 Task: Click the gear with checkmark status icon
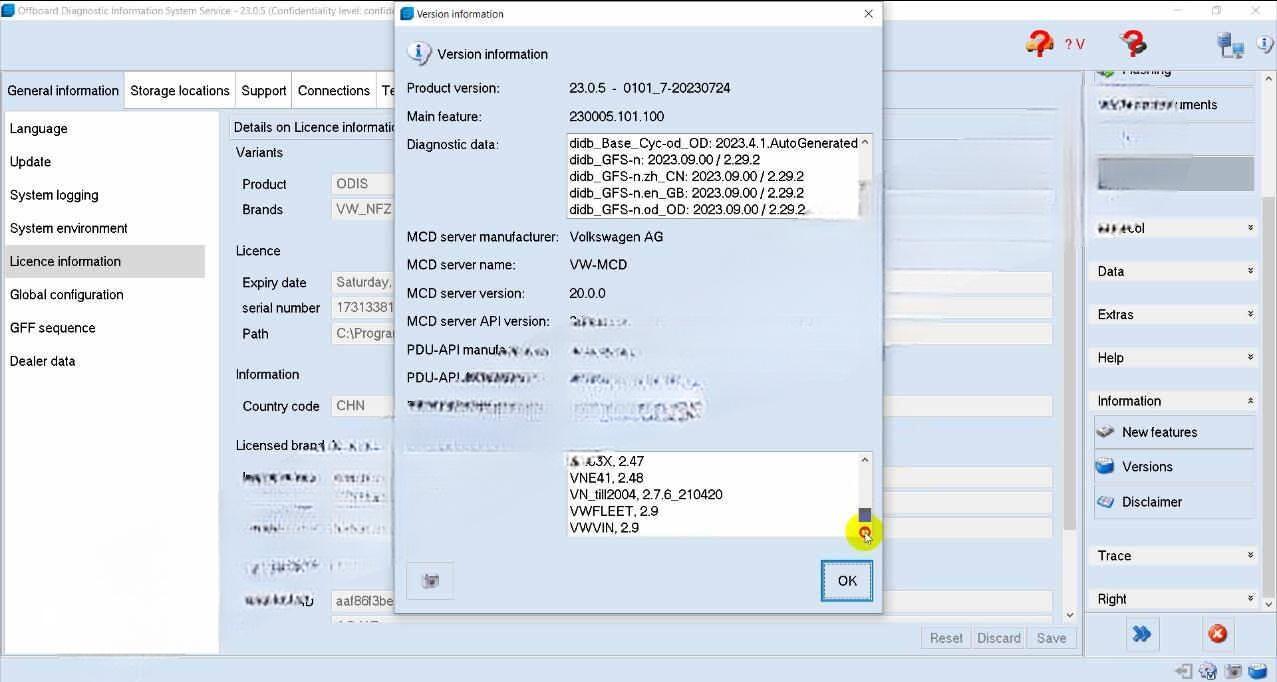(x=1208, y=672)
